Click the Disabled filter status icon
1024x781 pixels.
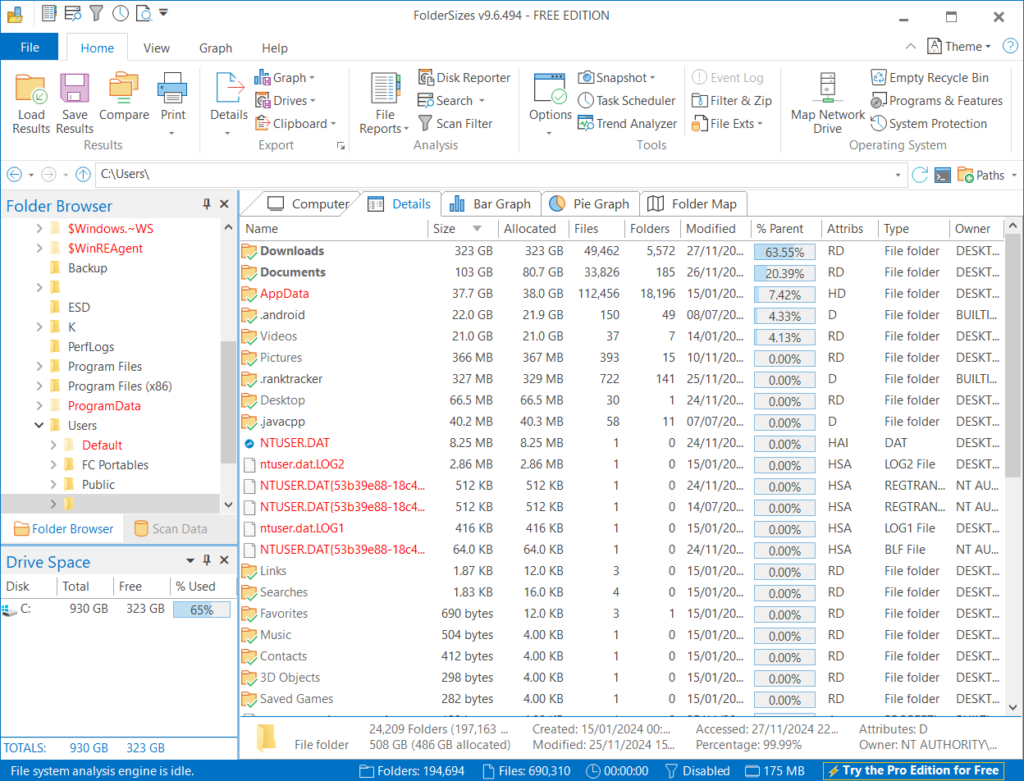671,771
